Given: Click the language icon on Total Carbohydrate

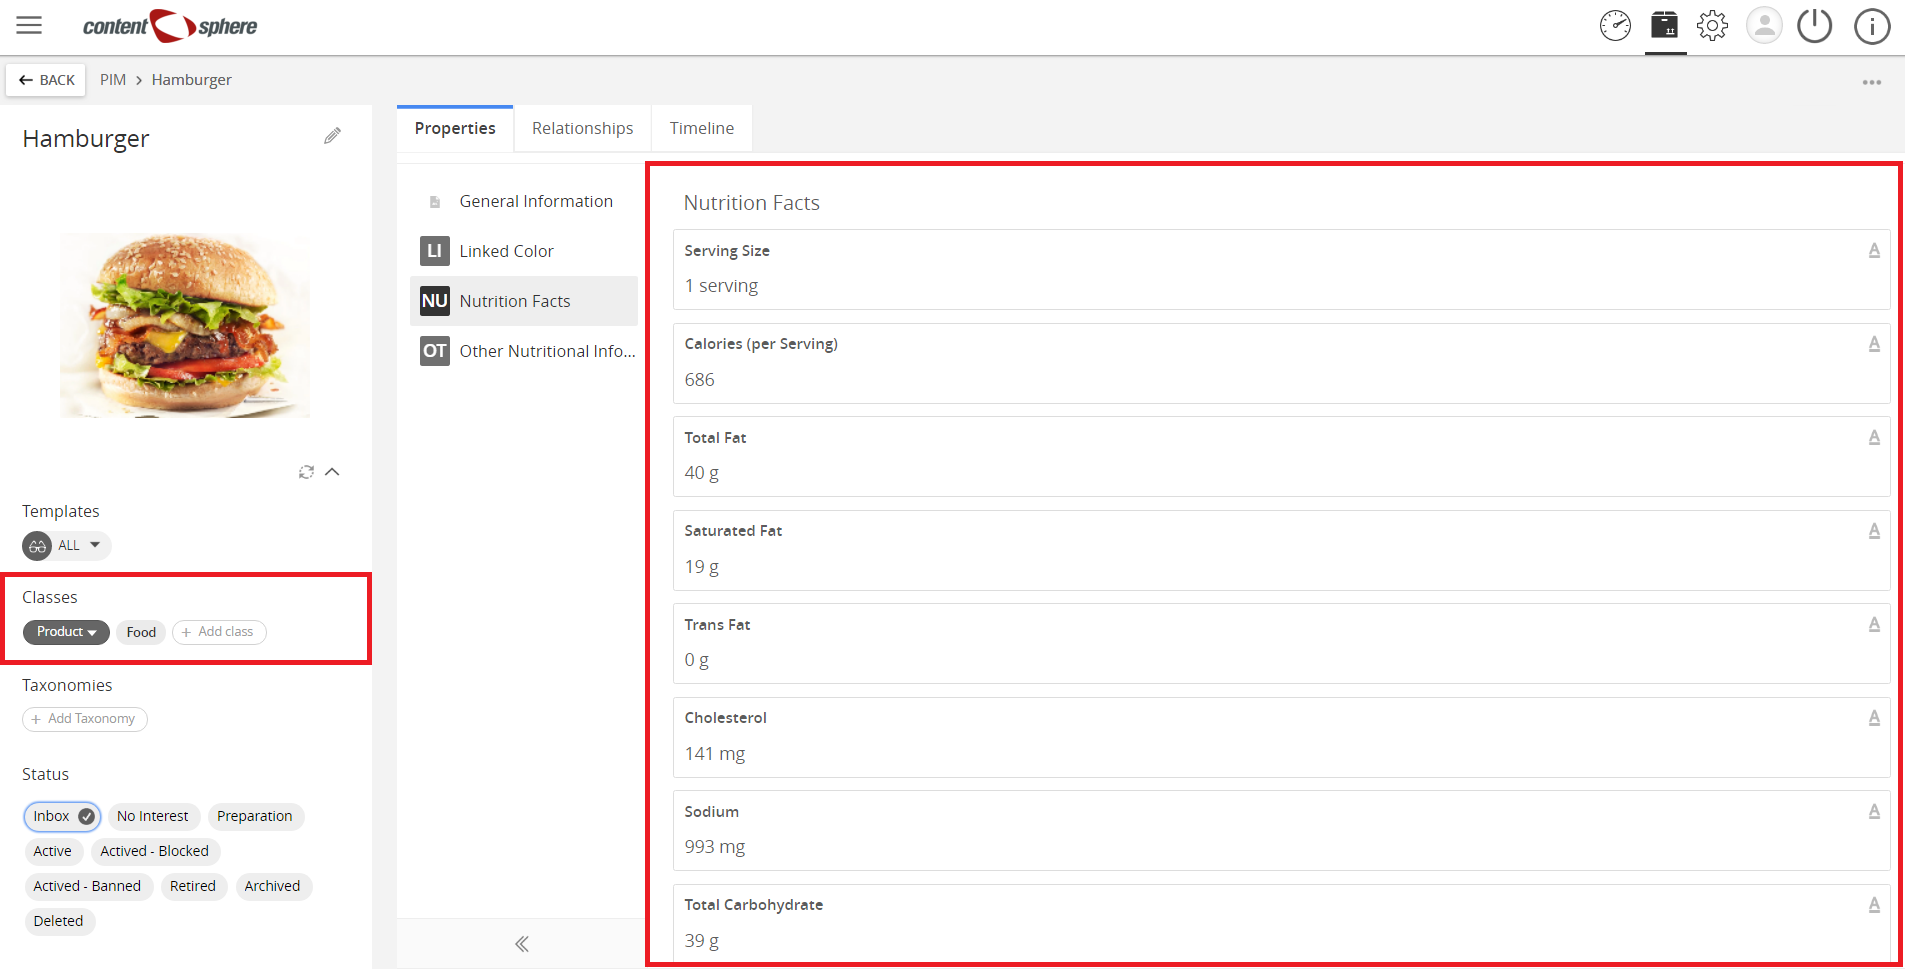Looking at the screenshot, I should click(1874, 905).
